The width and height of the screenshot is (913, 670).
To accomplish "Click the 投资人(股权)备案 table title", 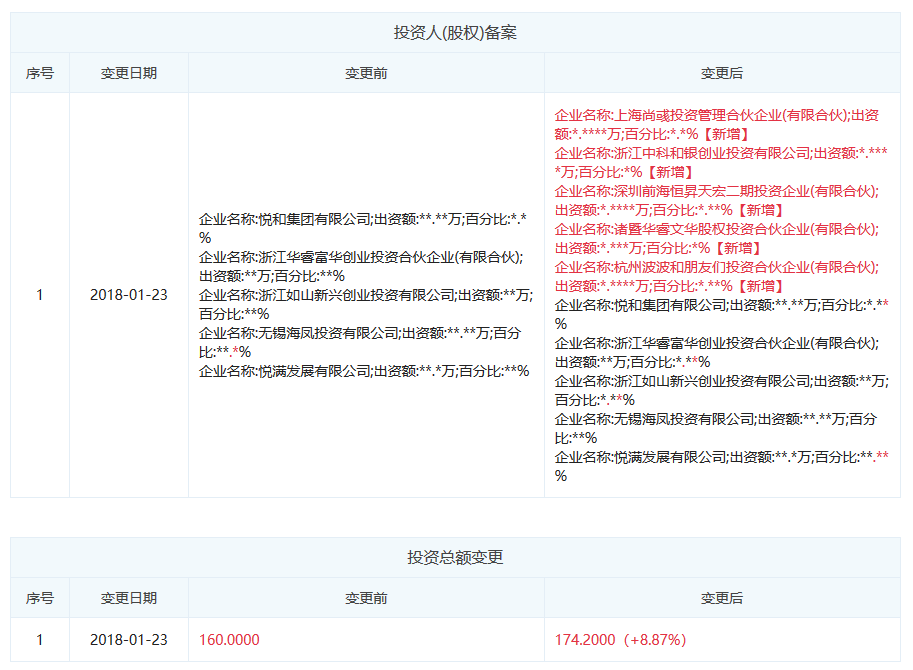I will click(455, 33).
